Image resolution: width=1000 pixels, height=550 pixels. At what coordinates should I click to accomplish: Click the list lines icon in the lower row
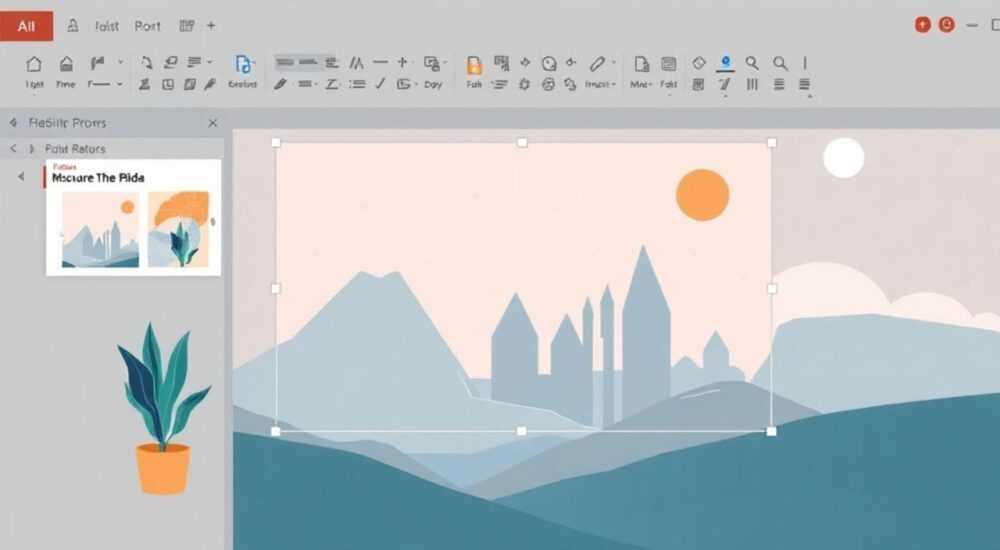tap(357, 84)
